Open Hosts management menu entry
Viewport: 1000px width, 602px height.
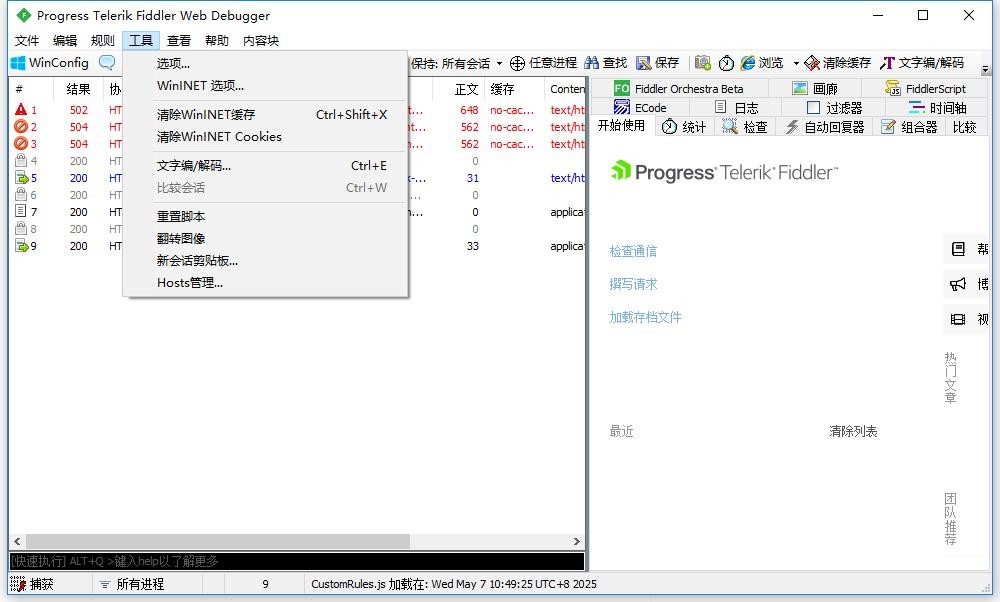pyautogui.click(x=265, y=283)
